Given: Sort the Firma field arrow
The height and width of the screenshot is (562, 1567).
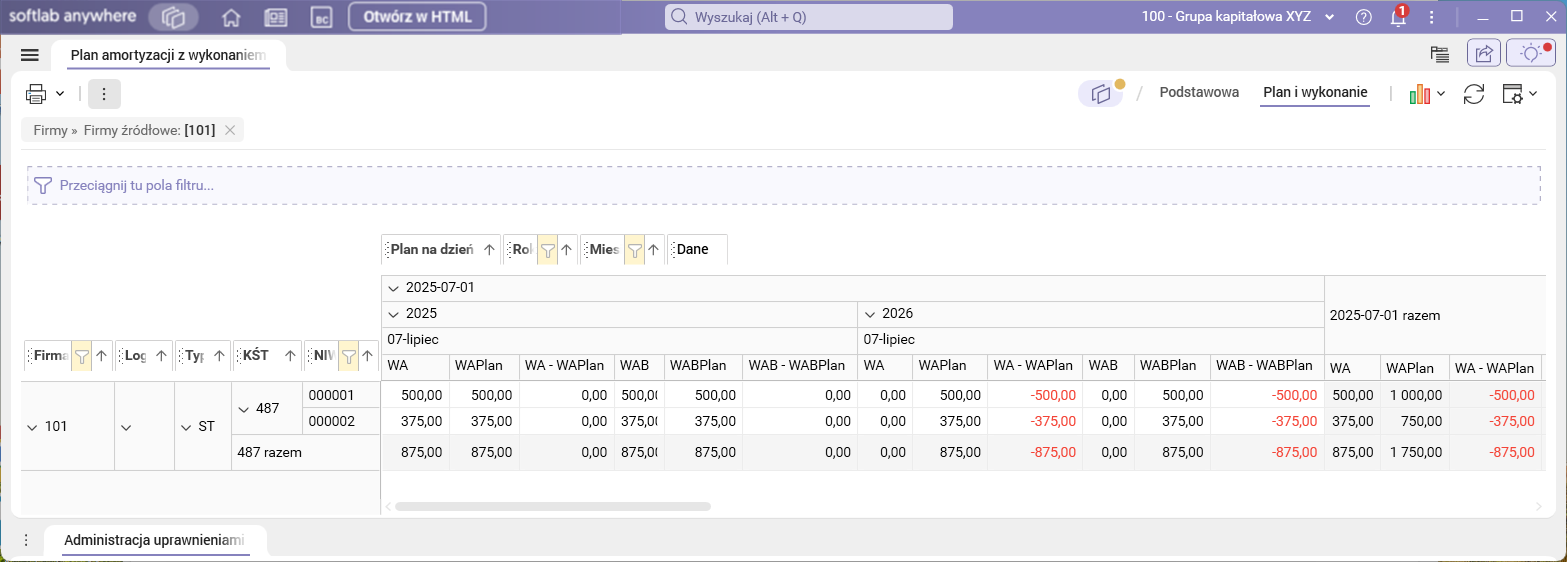Looking at the screenshot, I should point(101,355).
